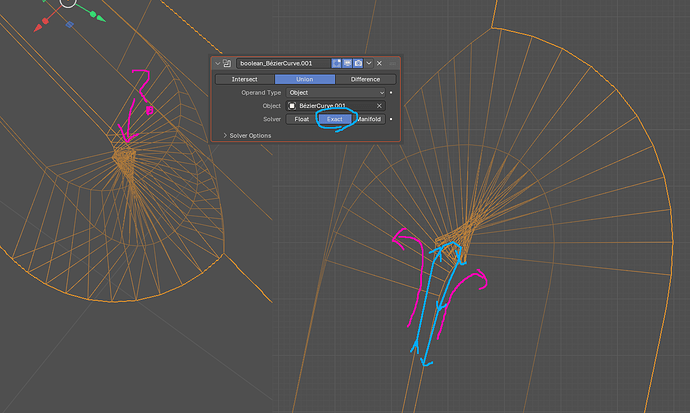
Task: Remove the boolean modifier with X
Action: coord(379,63)
